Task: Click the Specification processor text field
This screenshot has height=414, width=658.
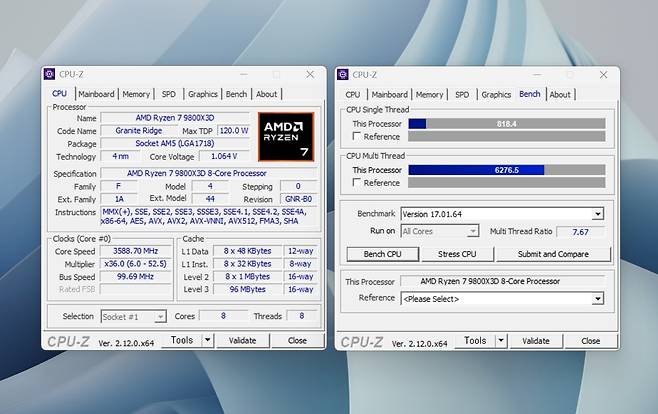Action: click(x=209, y=173)
